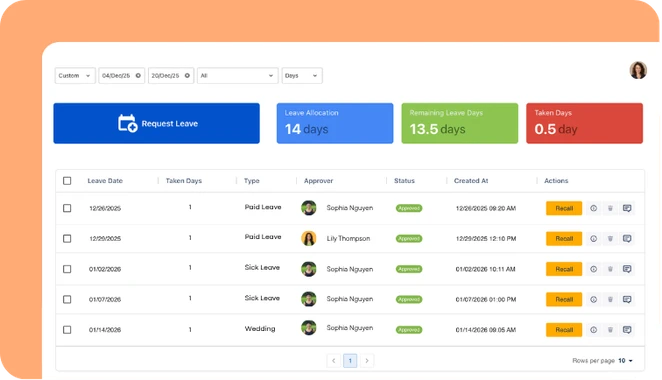Open the All leave type filter dropdown

coord(238,76)
